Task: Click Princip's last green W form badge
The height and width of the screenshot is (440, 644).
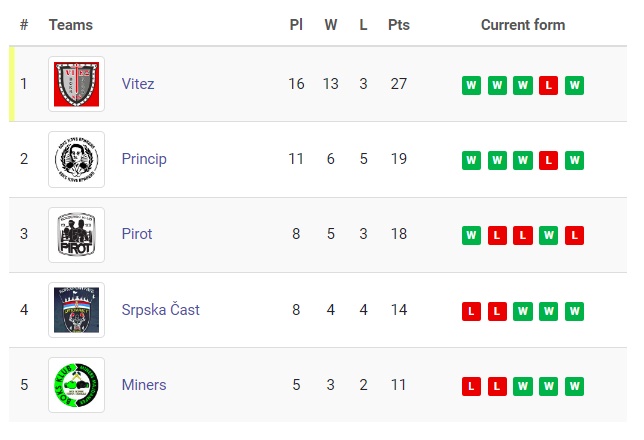Action: [x=574, y=160]
